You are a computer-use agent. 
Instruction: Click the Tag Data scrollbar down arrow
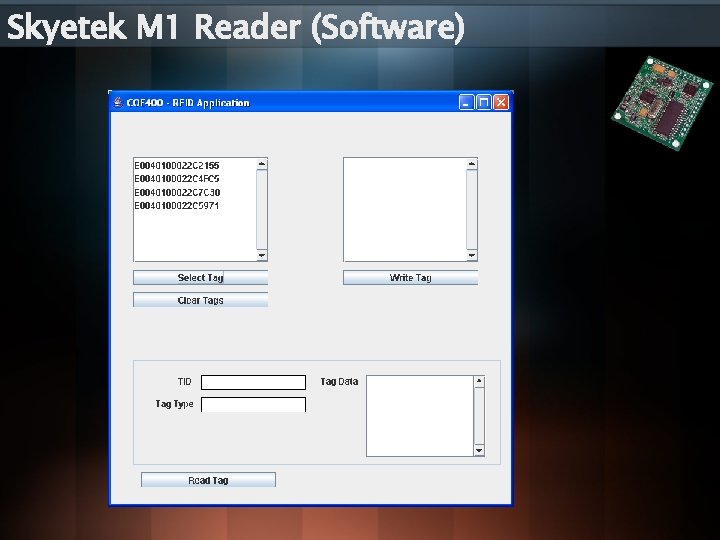(479, 450)
